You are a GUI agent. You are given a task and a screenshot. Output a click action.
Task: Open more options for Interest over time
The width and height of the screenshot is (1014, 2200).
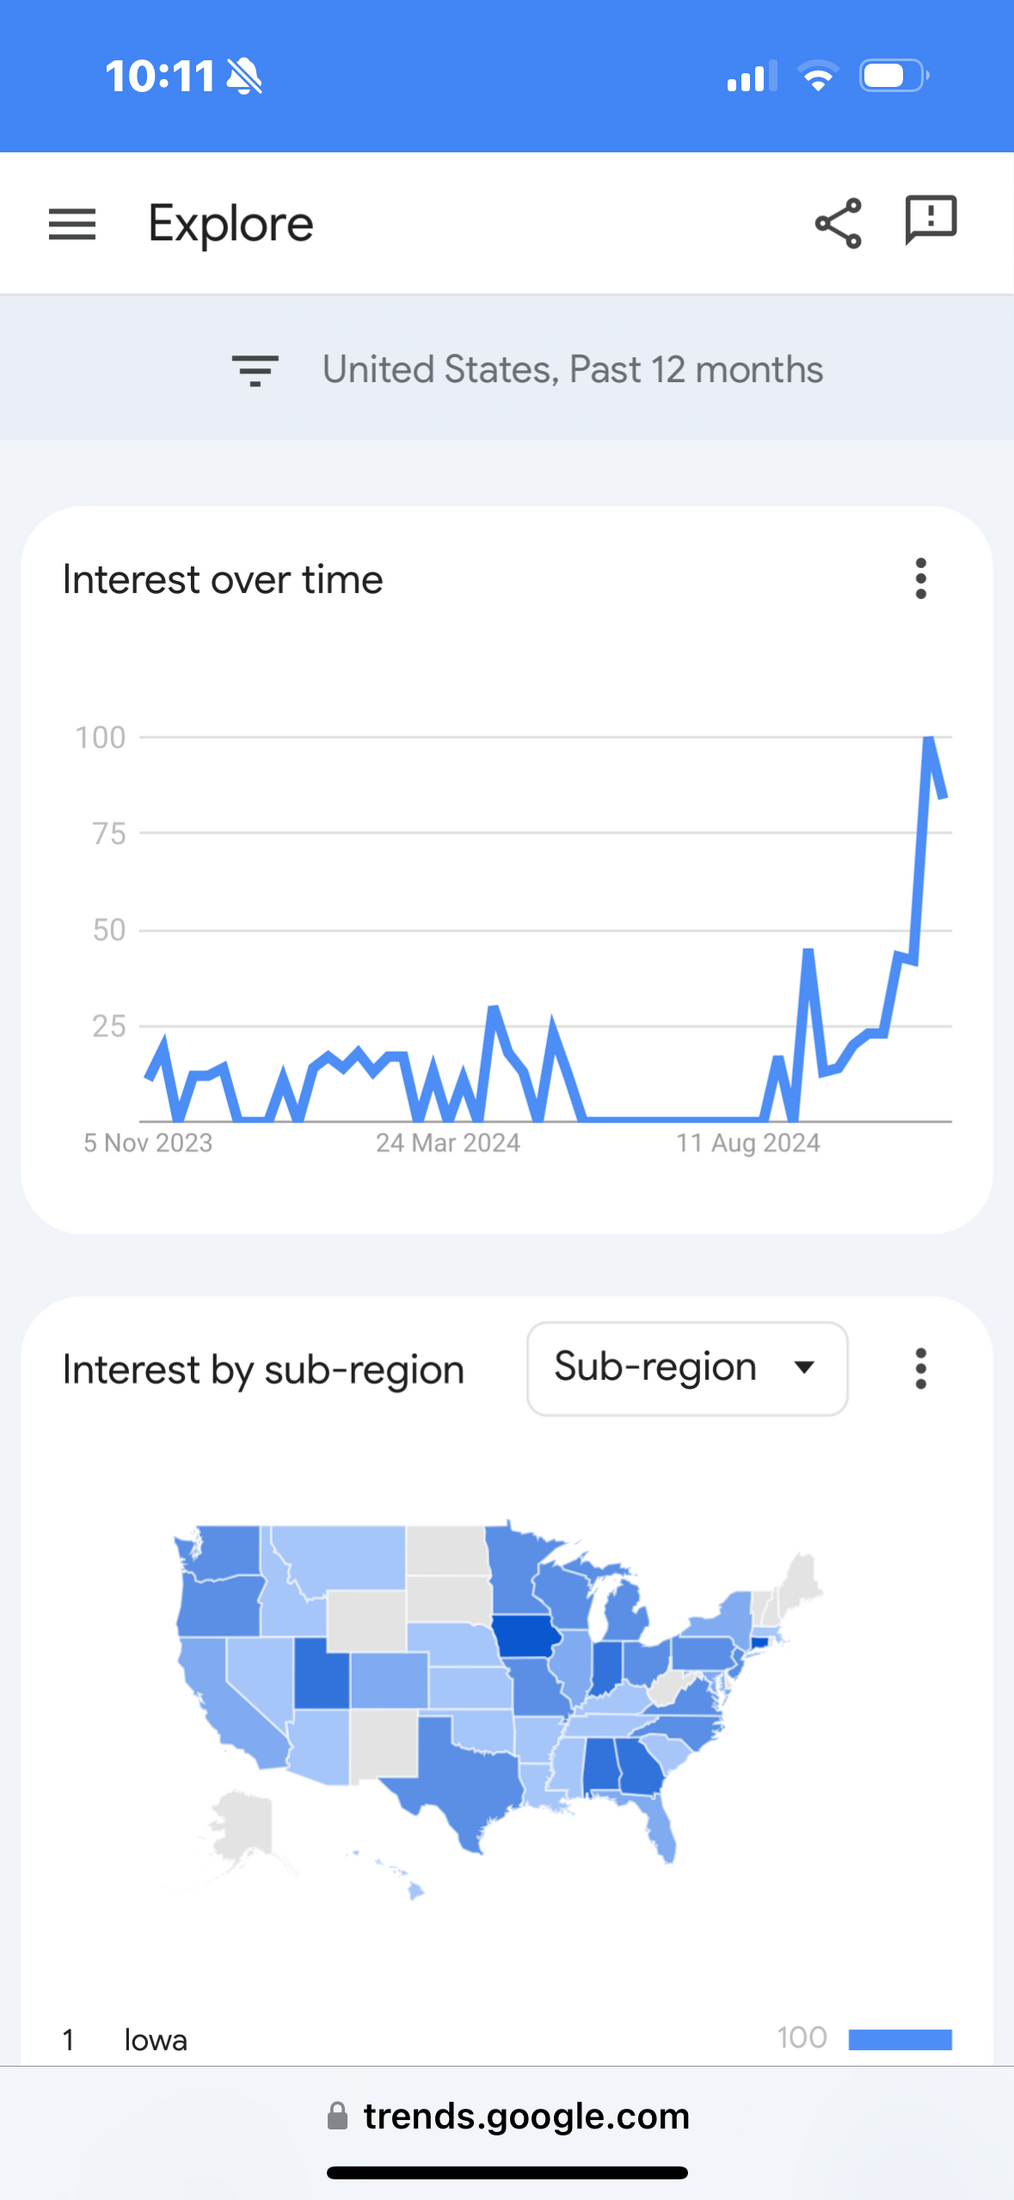(x=921, y=579)
